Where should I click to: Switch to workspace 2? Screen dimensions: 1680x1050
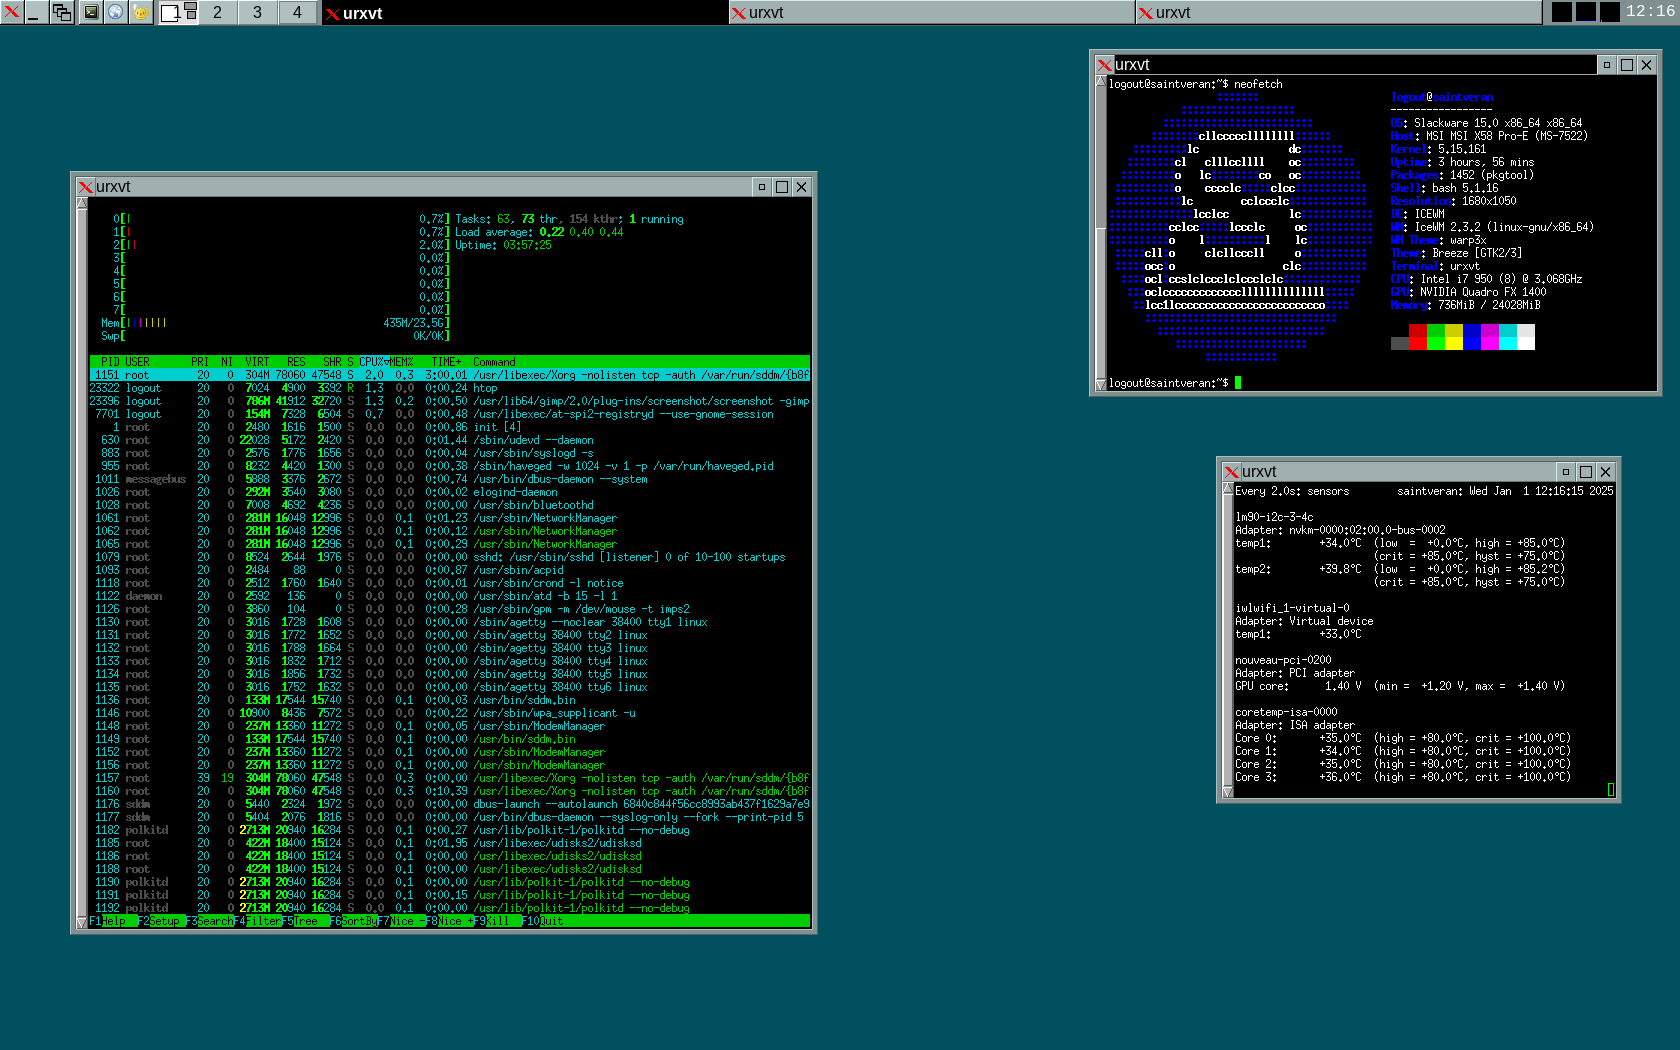[x=217, y=12]
